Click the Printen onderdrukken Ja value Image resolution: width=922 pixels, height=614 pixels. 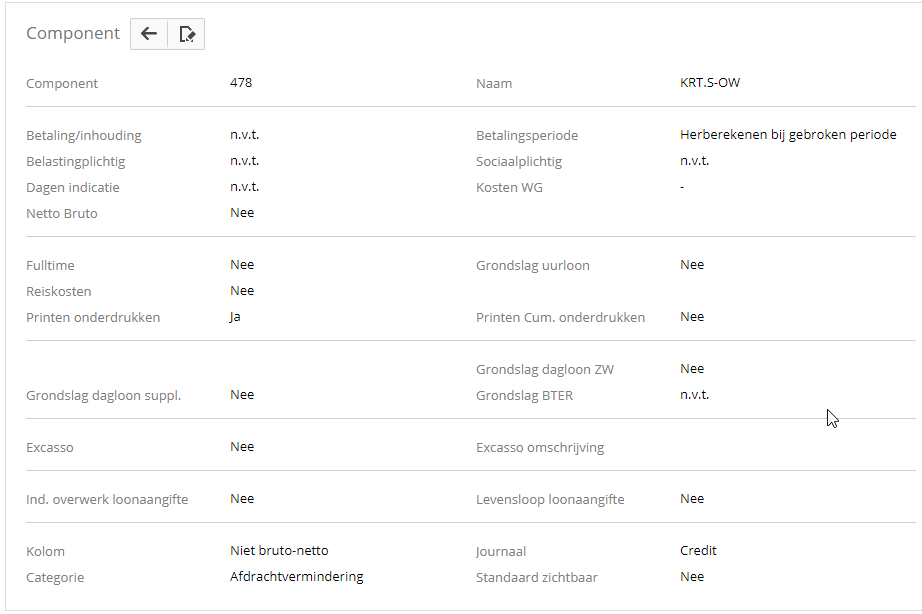236,317
